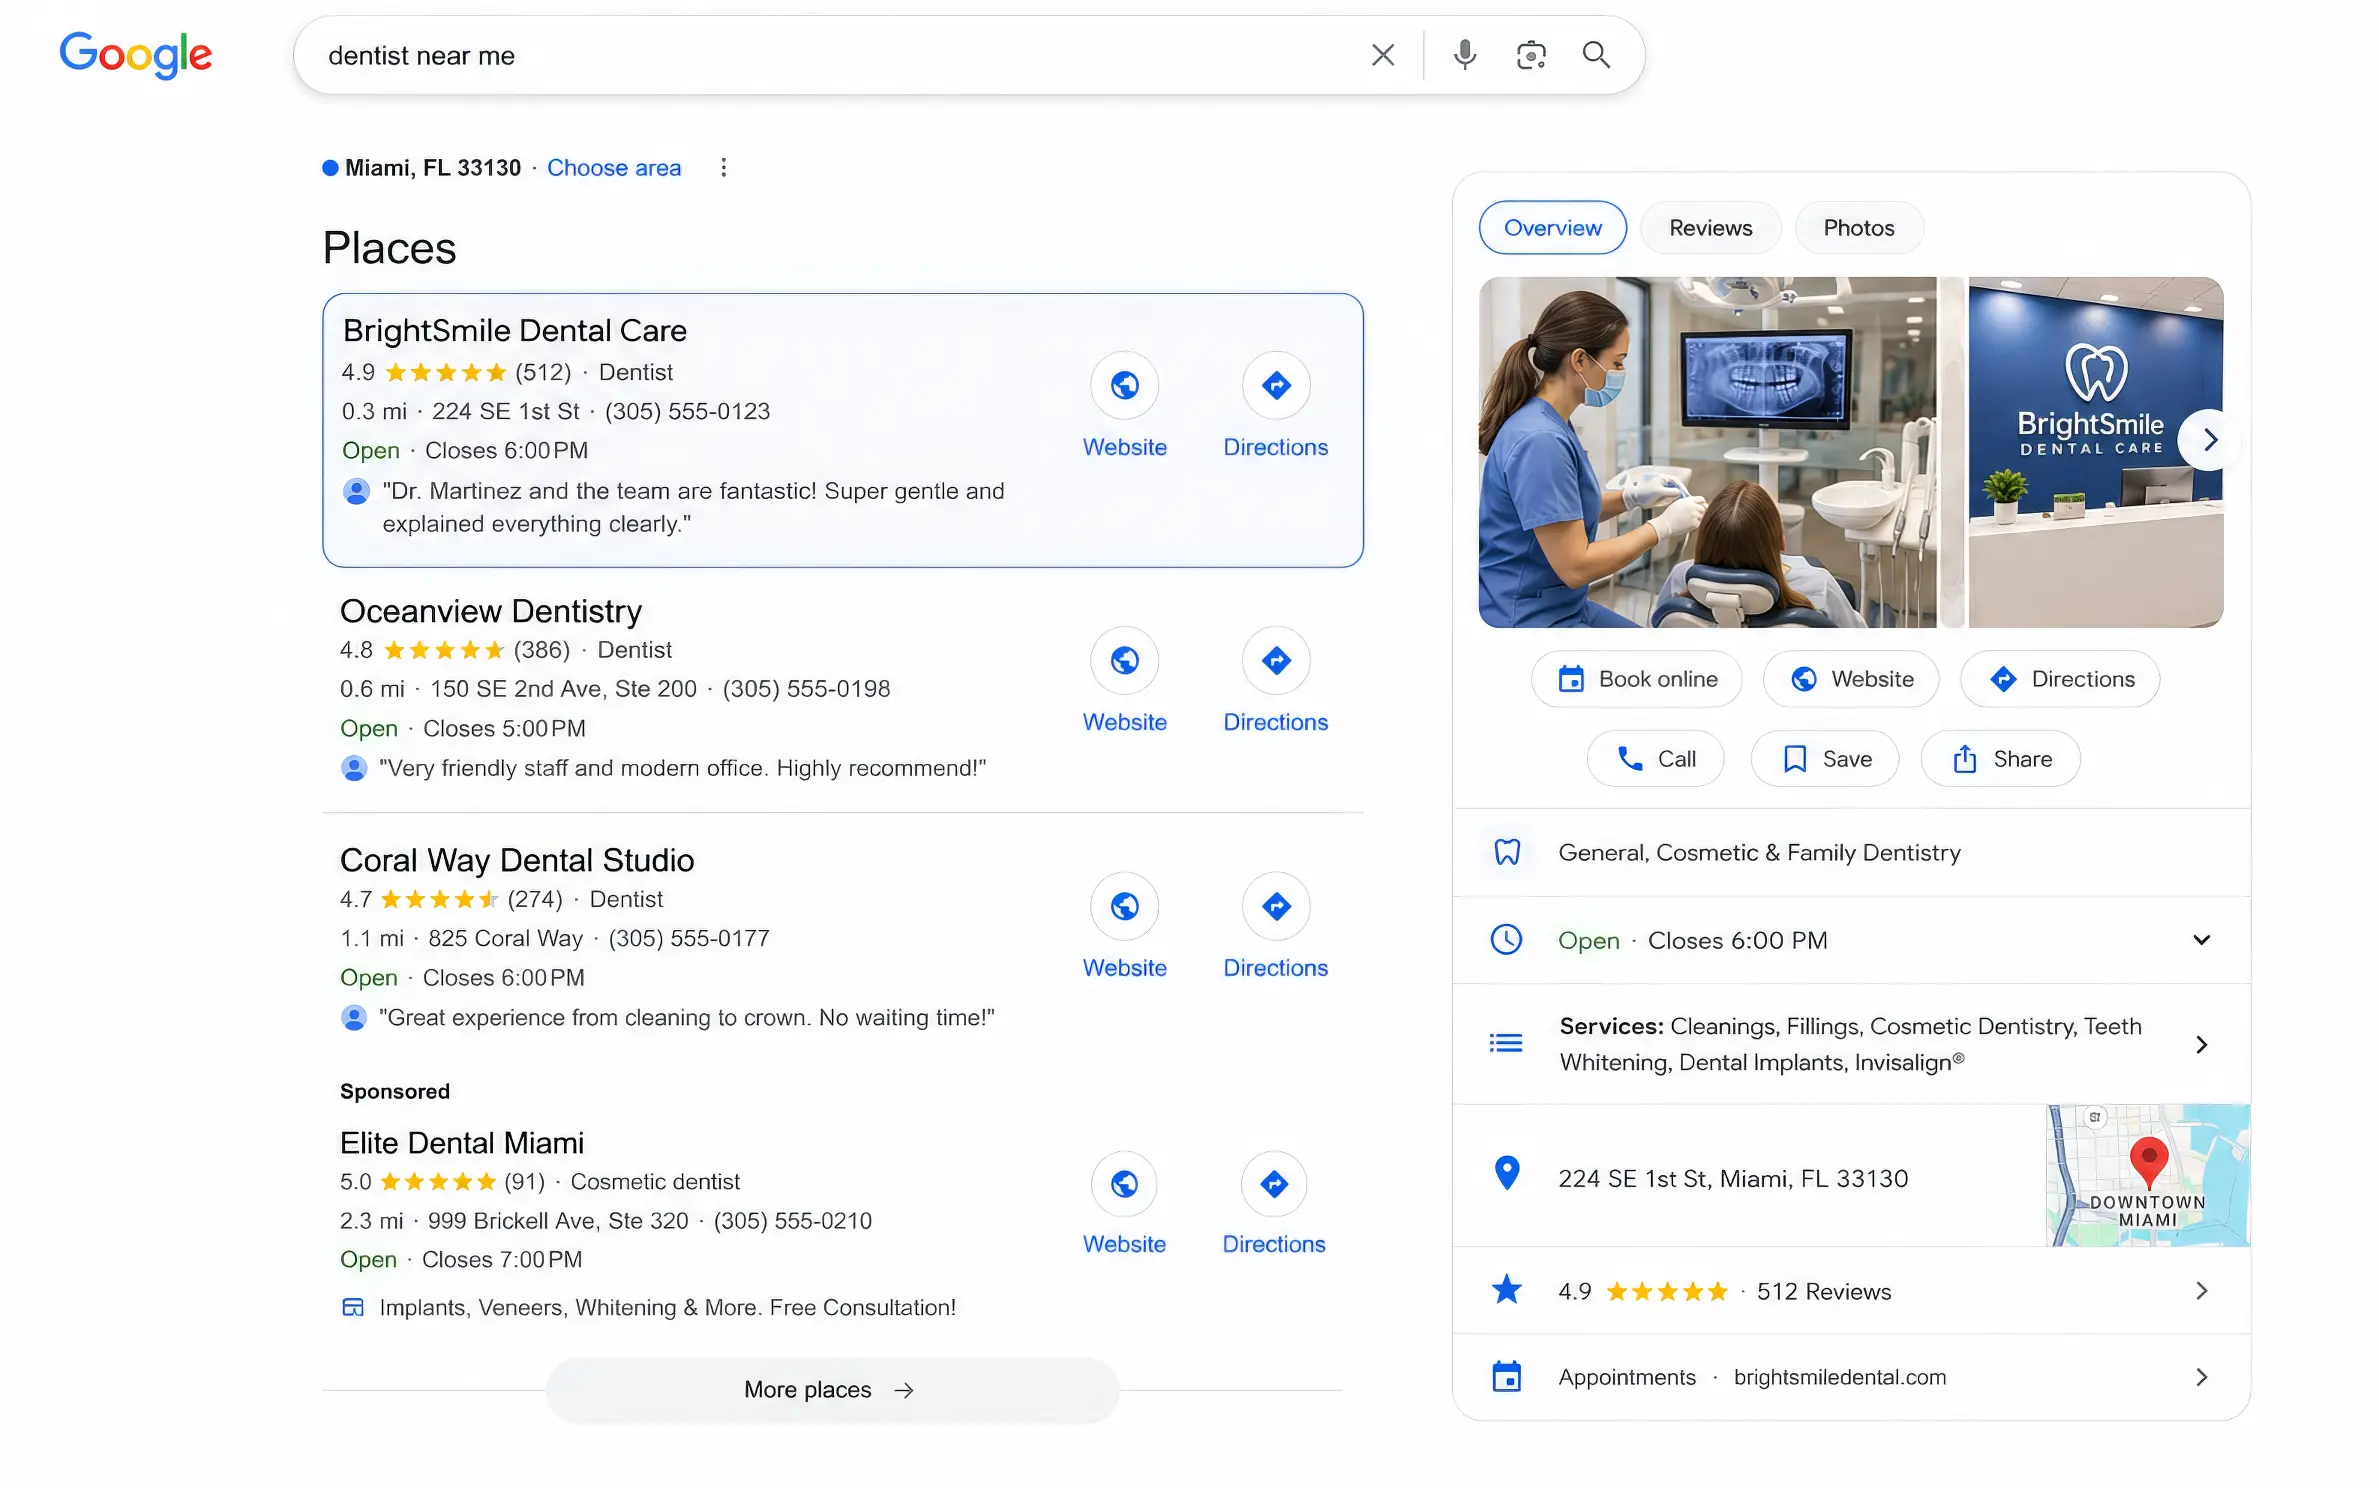
Task: Open Coral Way Dental Studio website icon
Action: (x=1124, y=906)
